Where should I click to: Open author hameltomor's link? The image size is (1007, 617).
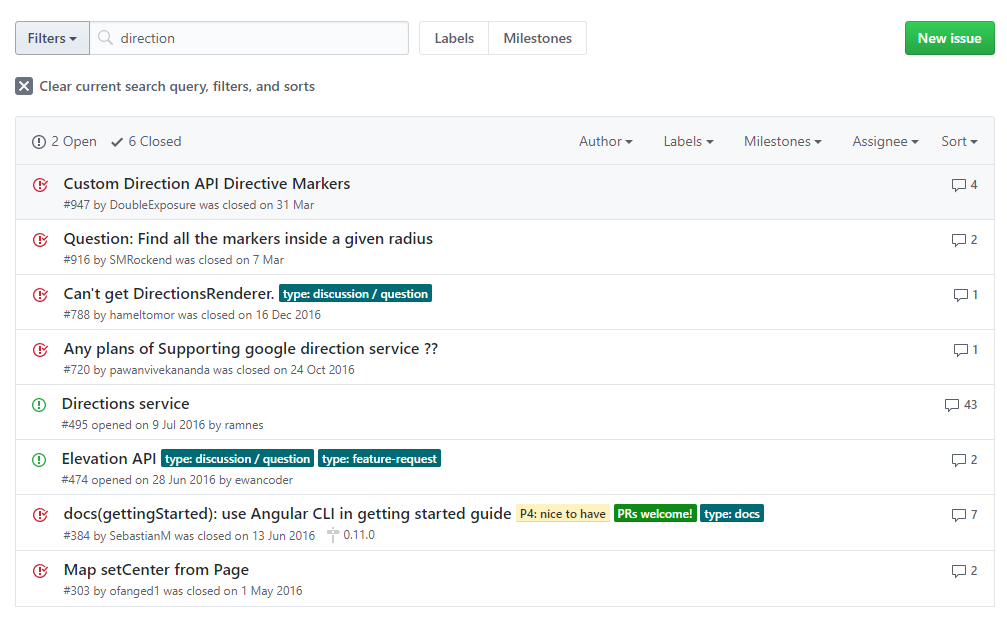142,315
